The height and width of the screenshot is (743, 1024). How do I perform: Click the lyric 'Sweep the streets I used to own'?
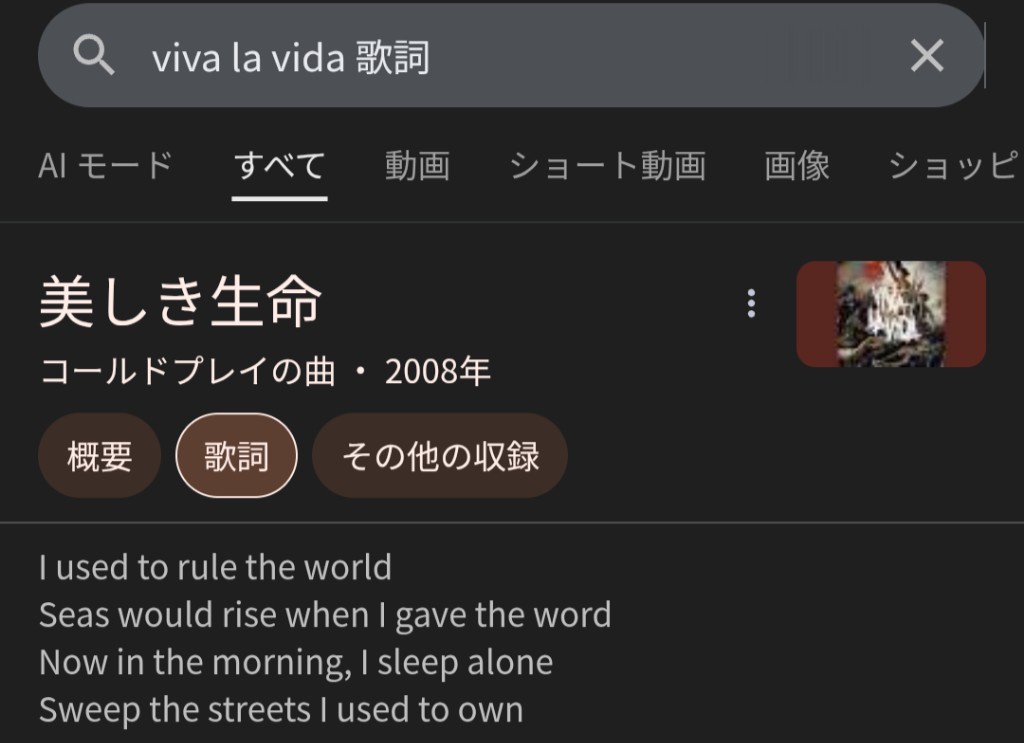(x=281, y=710)
